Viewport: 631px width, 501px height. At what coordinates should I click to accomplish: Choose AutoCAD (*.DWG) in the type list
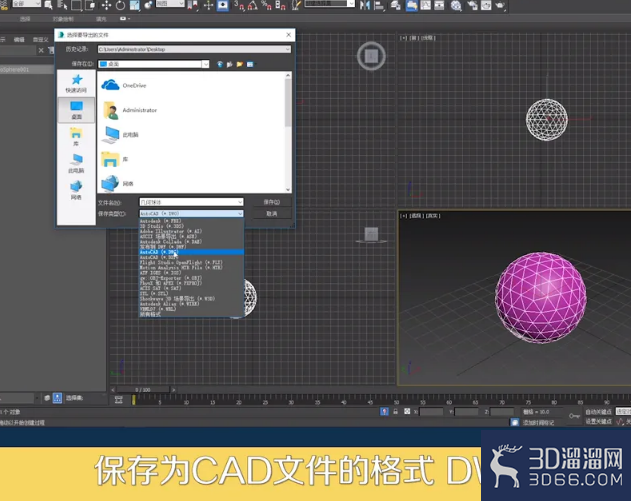191,252
